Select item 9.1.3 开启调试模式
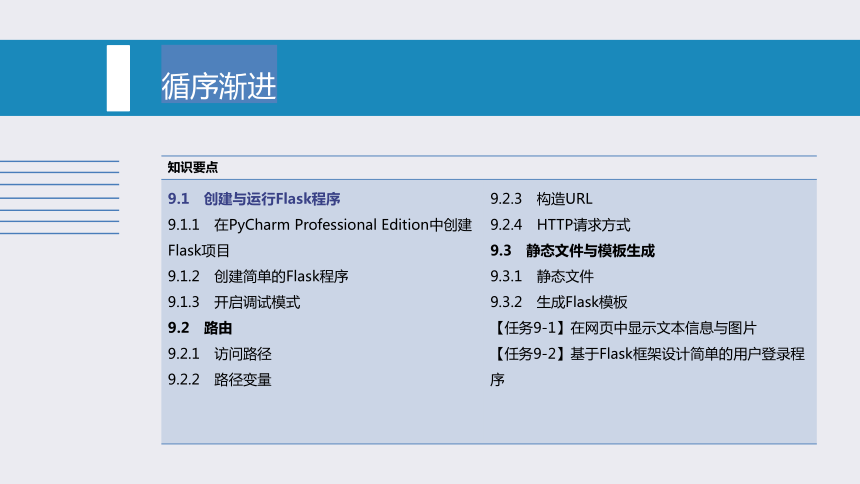 click(x=234, y=302)
